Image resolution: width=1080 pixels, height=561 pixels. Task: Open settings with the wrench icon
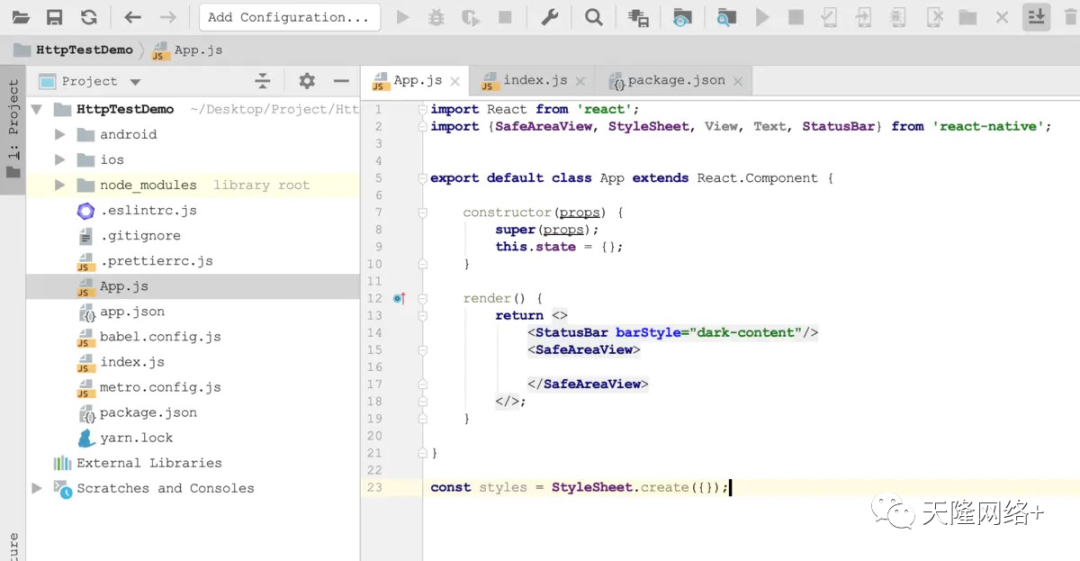click(x=549, y=17)
